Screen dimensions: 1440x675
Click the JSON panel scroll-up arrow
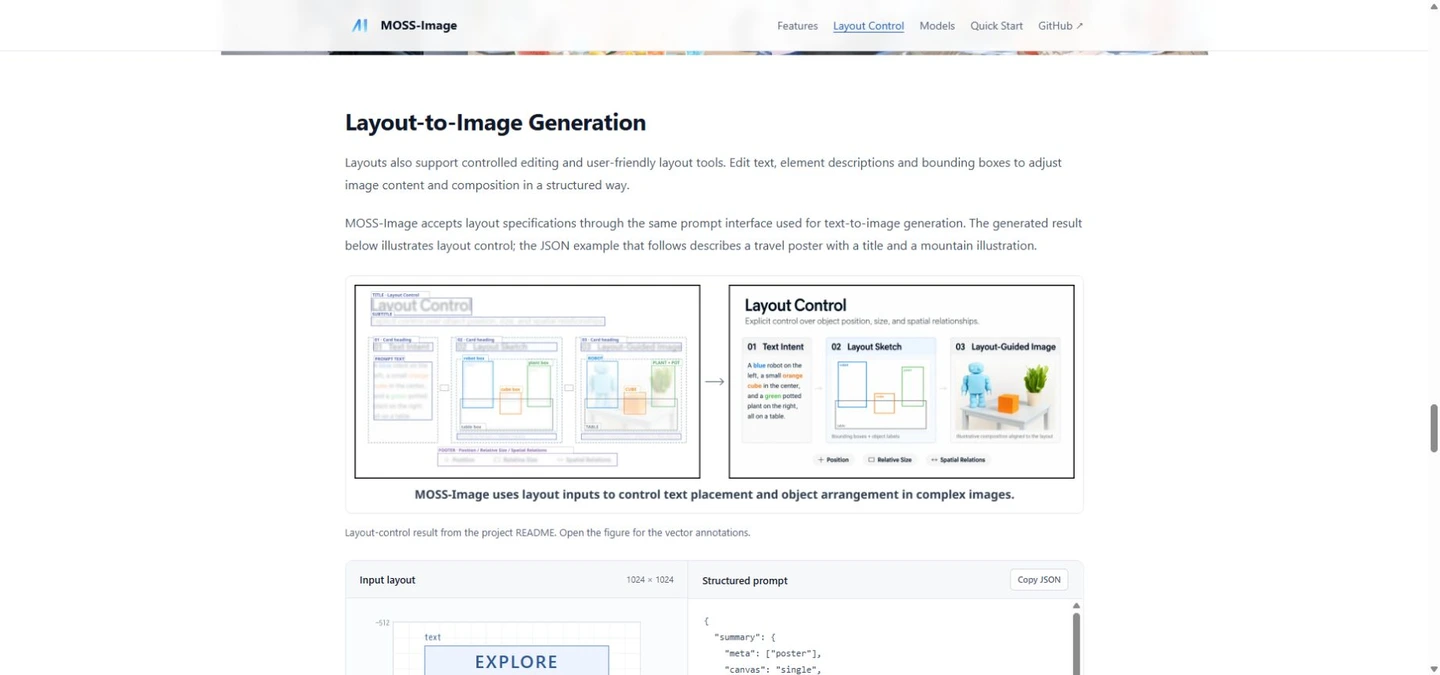tap(1076, 606)
